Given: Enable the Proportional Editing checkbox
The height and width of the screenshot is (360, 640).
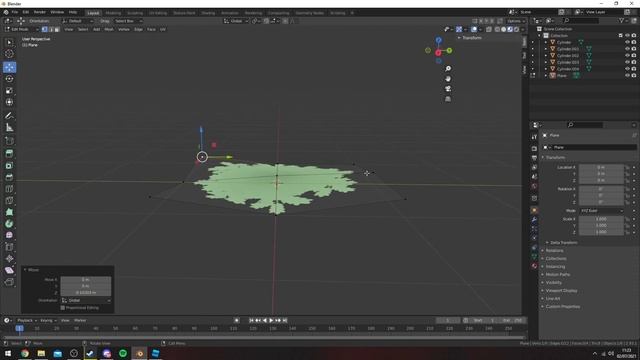Looking at the screenshot, I should pos(63,308).
